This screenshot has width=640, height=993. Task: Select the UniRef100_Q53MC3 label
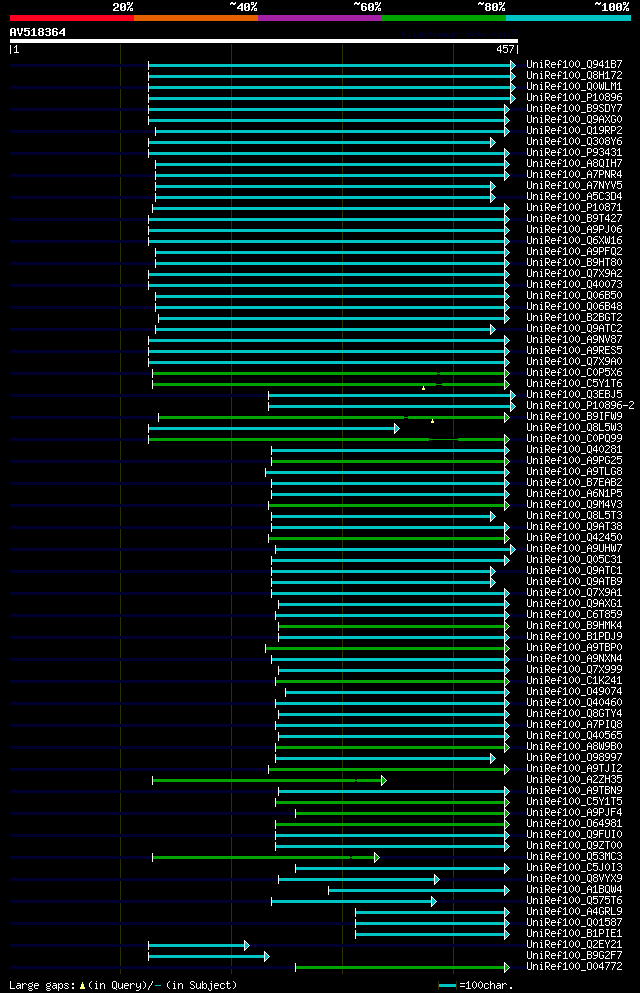(x=574, y=857)
